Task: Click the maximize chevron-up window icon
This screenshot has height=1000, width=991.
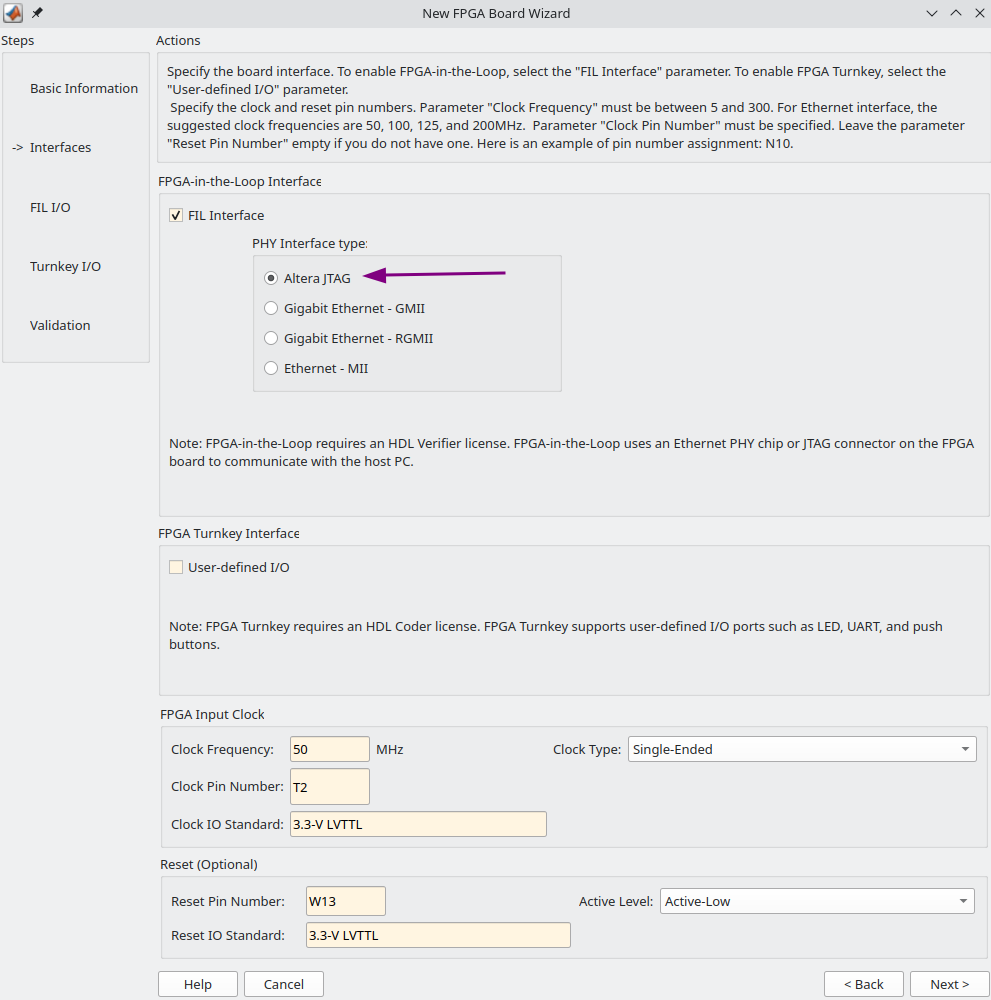Action: [x=956, y=13]
